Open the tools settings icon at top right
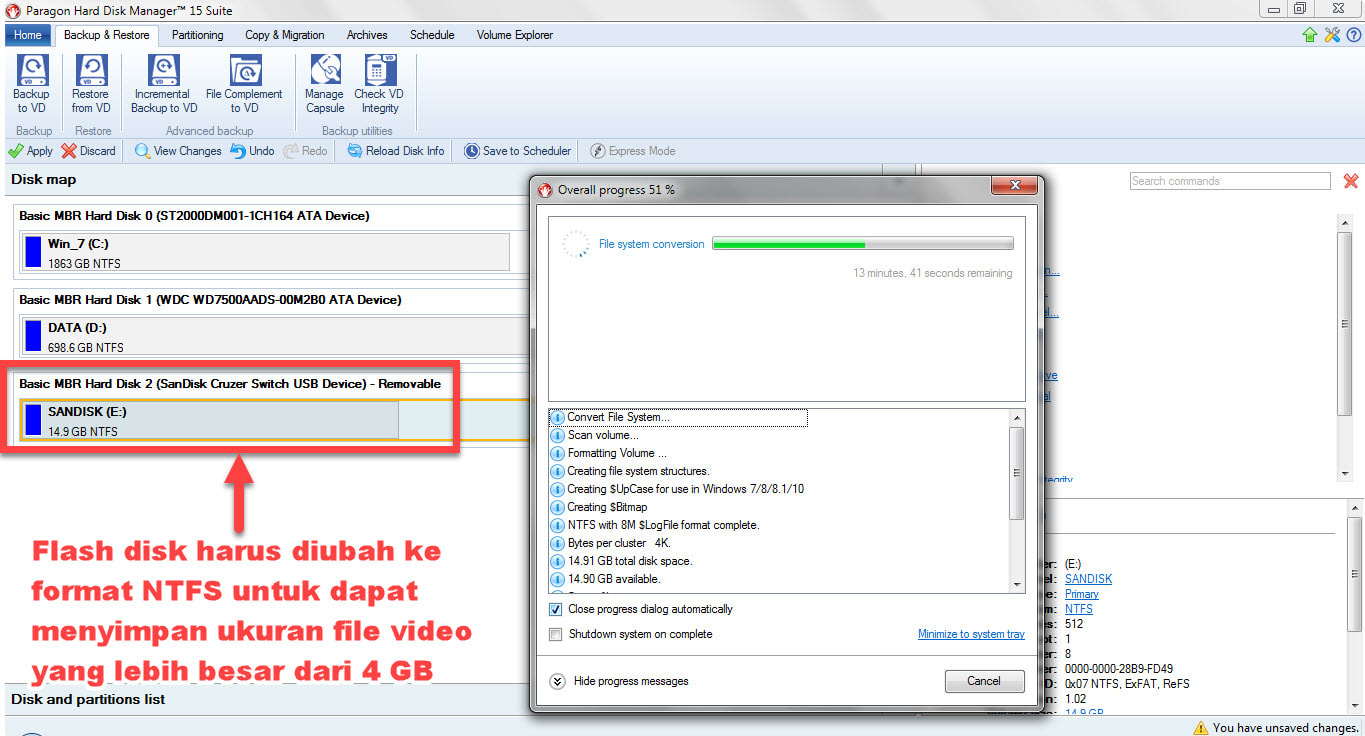Screen dimensions: 1365x736 1332,35
